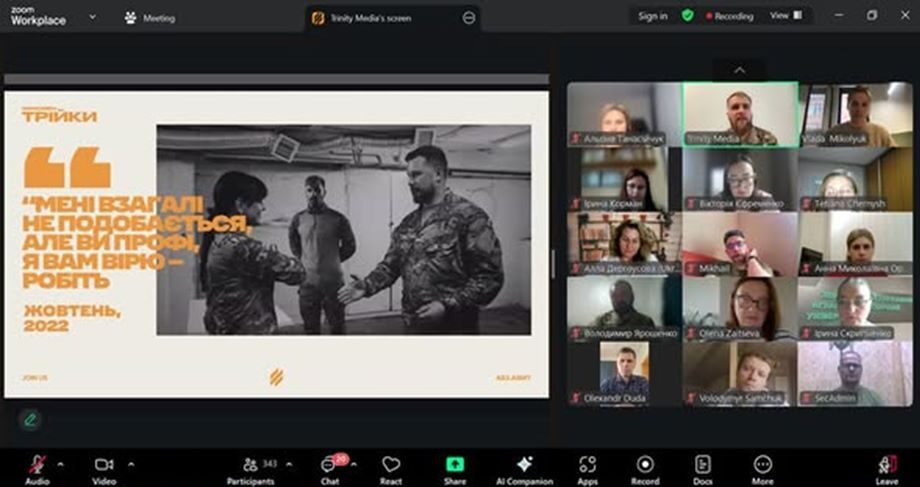This screenshot has height=487, width=920.
Task: Open Docs in toolbar
Action: coord(703,466)
